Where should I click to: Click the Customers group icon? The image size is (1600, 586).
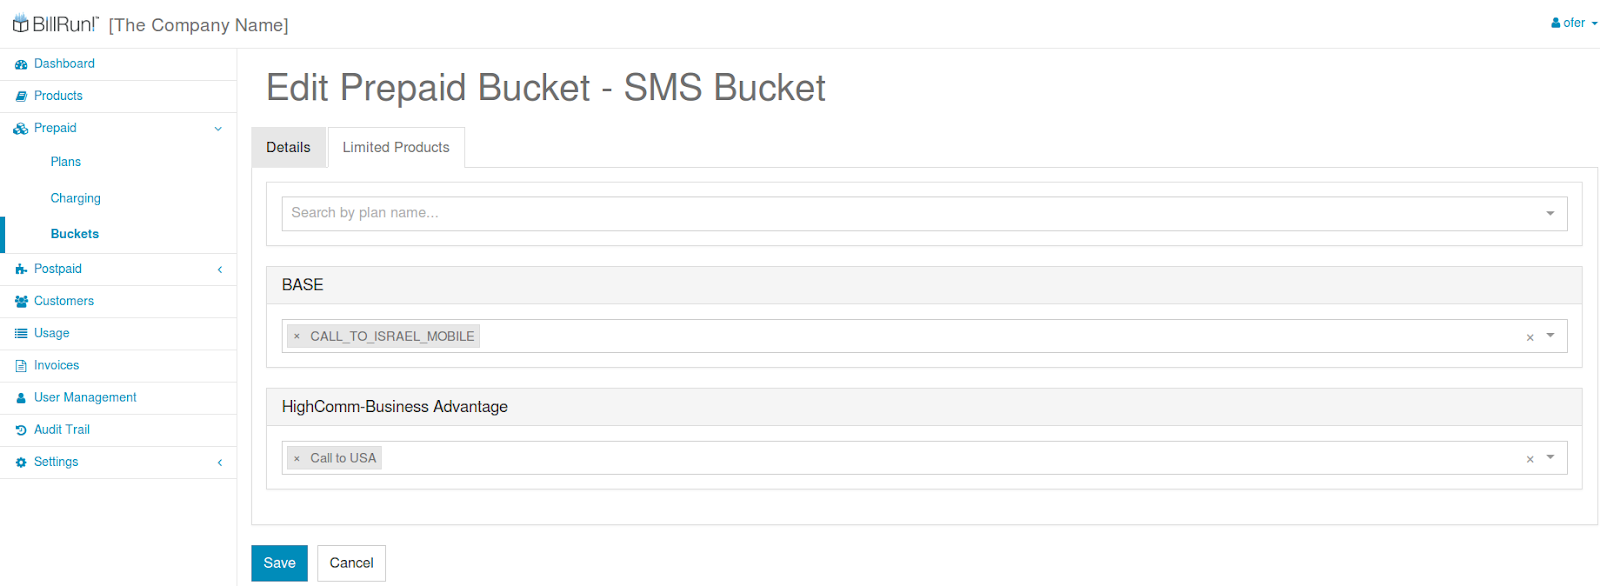(21, 301)
